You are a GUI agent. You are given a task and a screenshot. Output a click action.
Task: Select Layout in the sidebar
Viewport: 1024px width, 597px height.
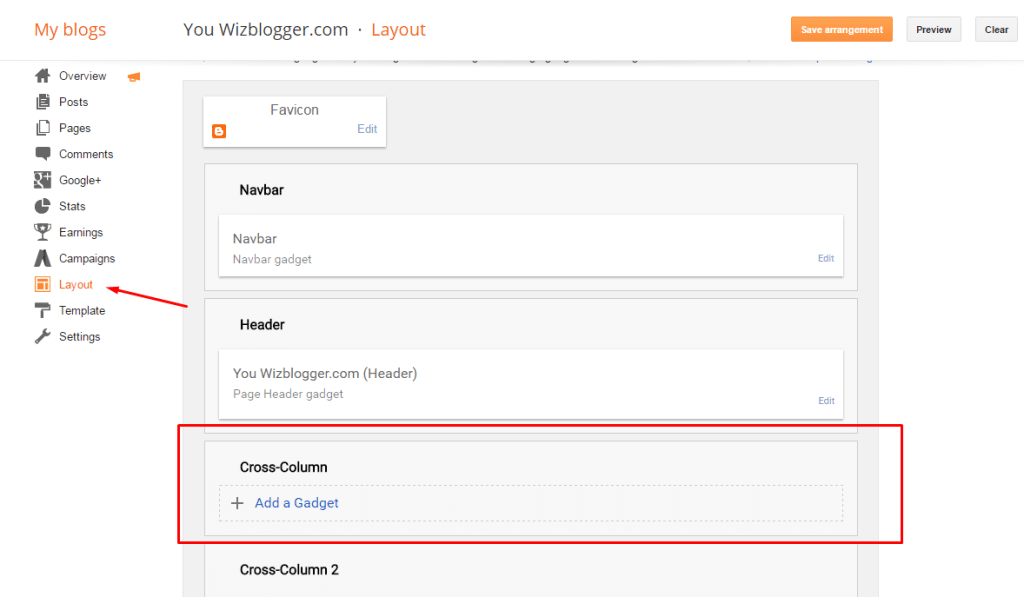(75, 285)
